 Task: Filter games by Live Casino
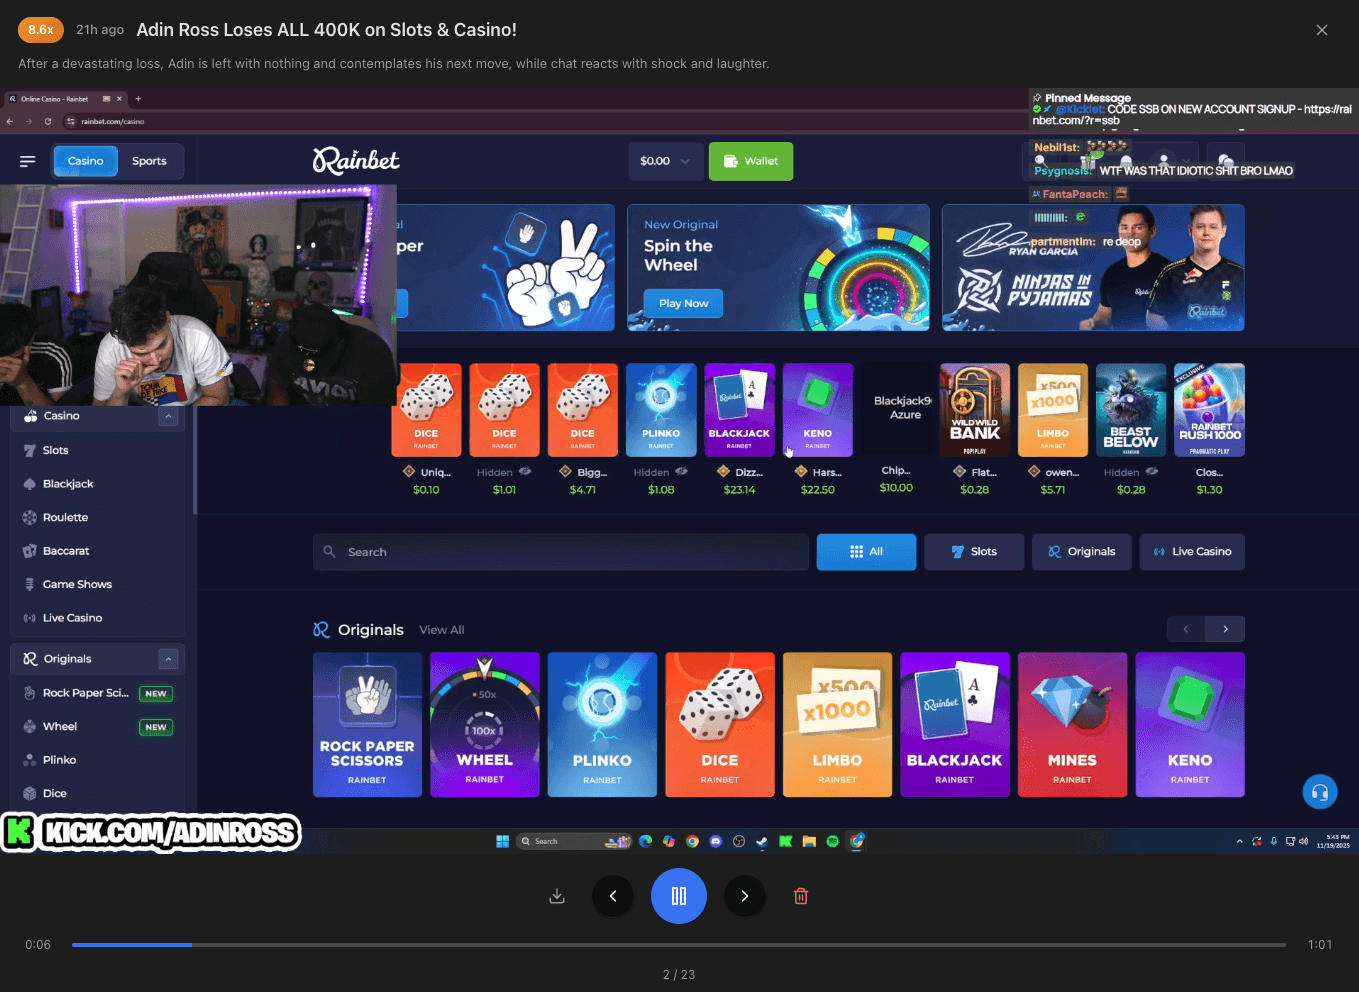[x=1192, y=552]
